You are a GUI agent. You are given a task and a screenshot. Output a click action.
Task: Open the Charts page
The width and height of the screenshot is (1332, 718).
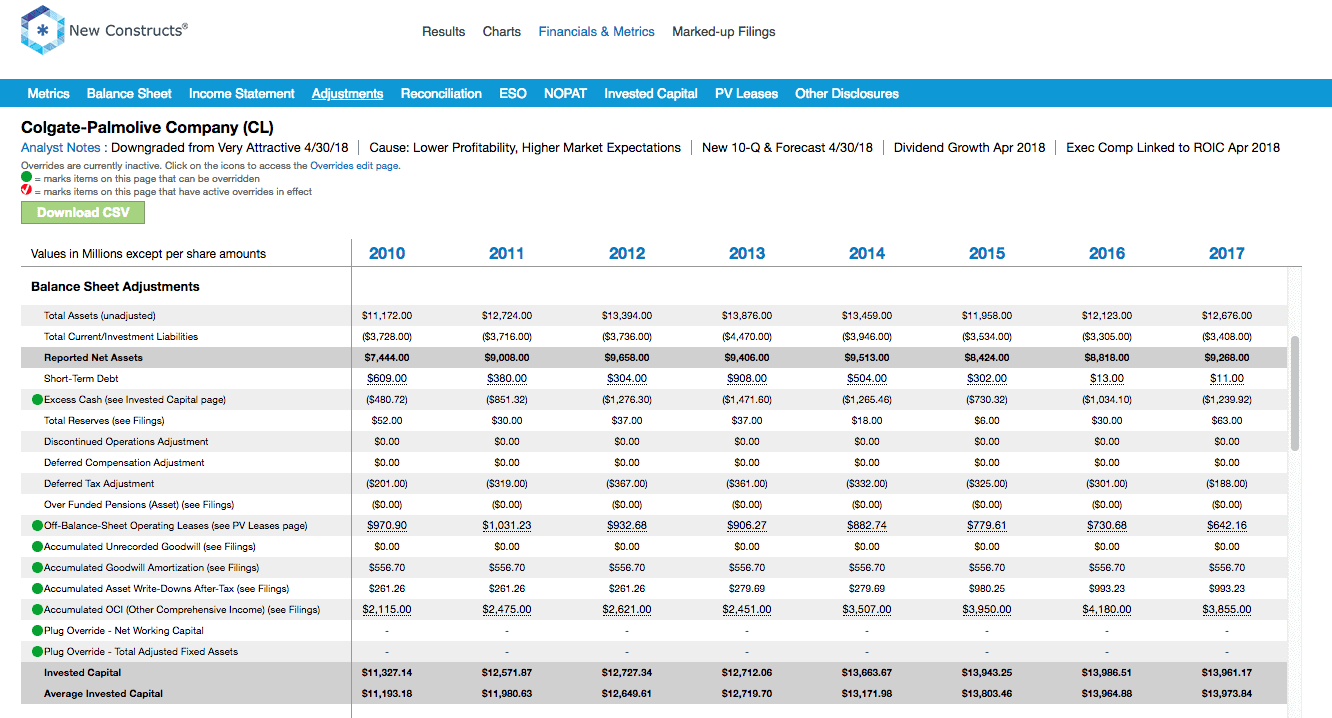pos(501,32)
